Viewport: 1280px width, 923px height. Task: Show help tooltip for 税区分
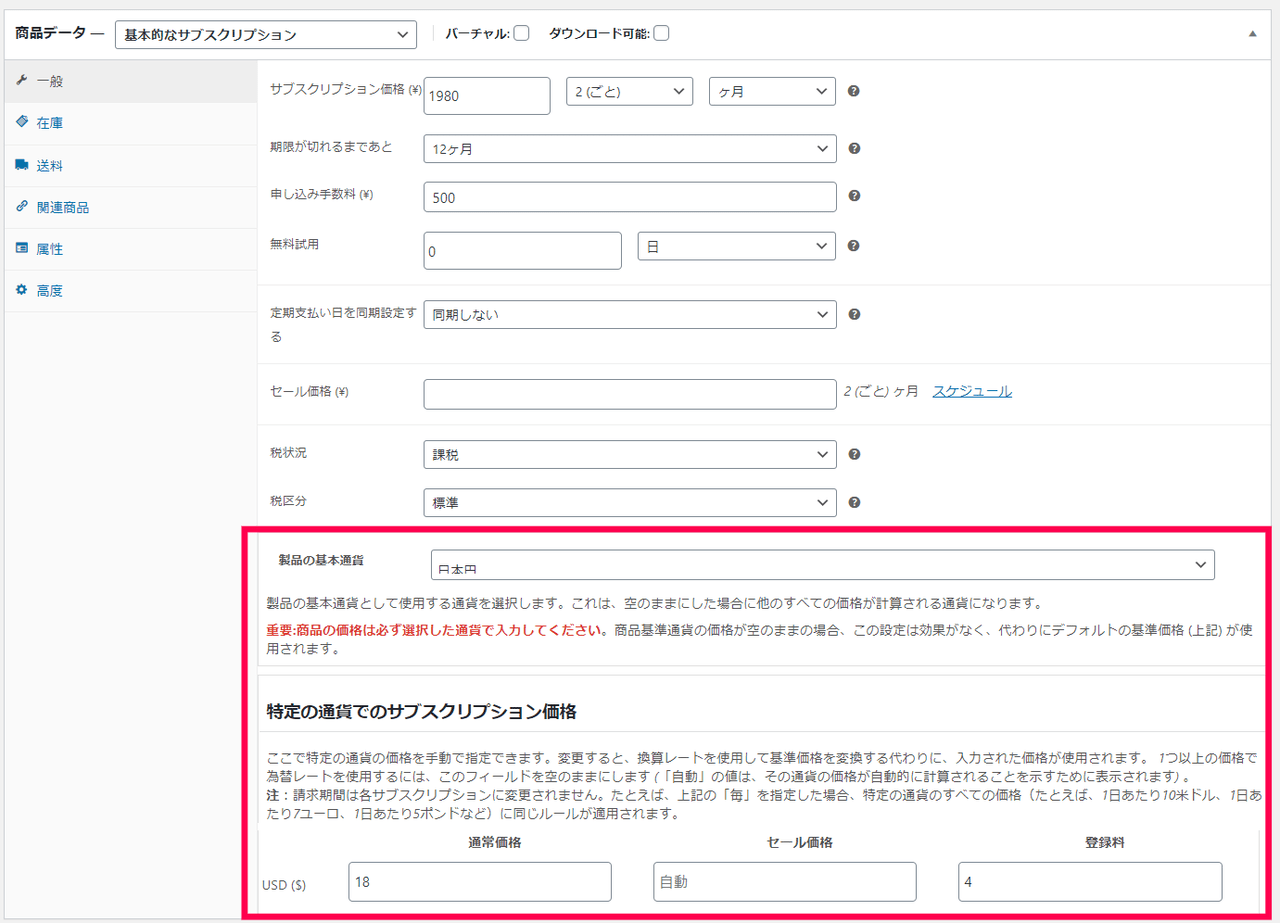tap(854, 503)
